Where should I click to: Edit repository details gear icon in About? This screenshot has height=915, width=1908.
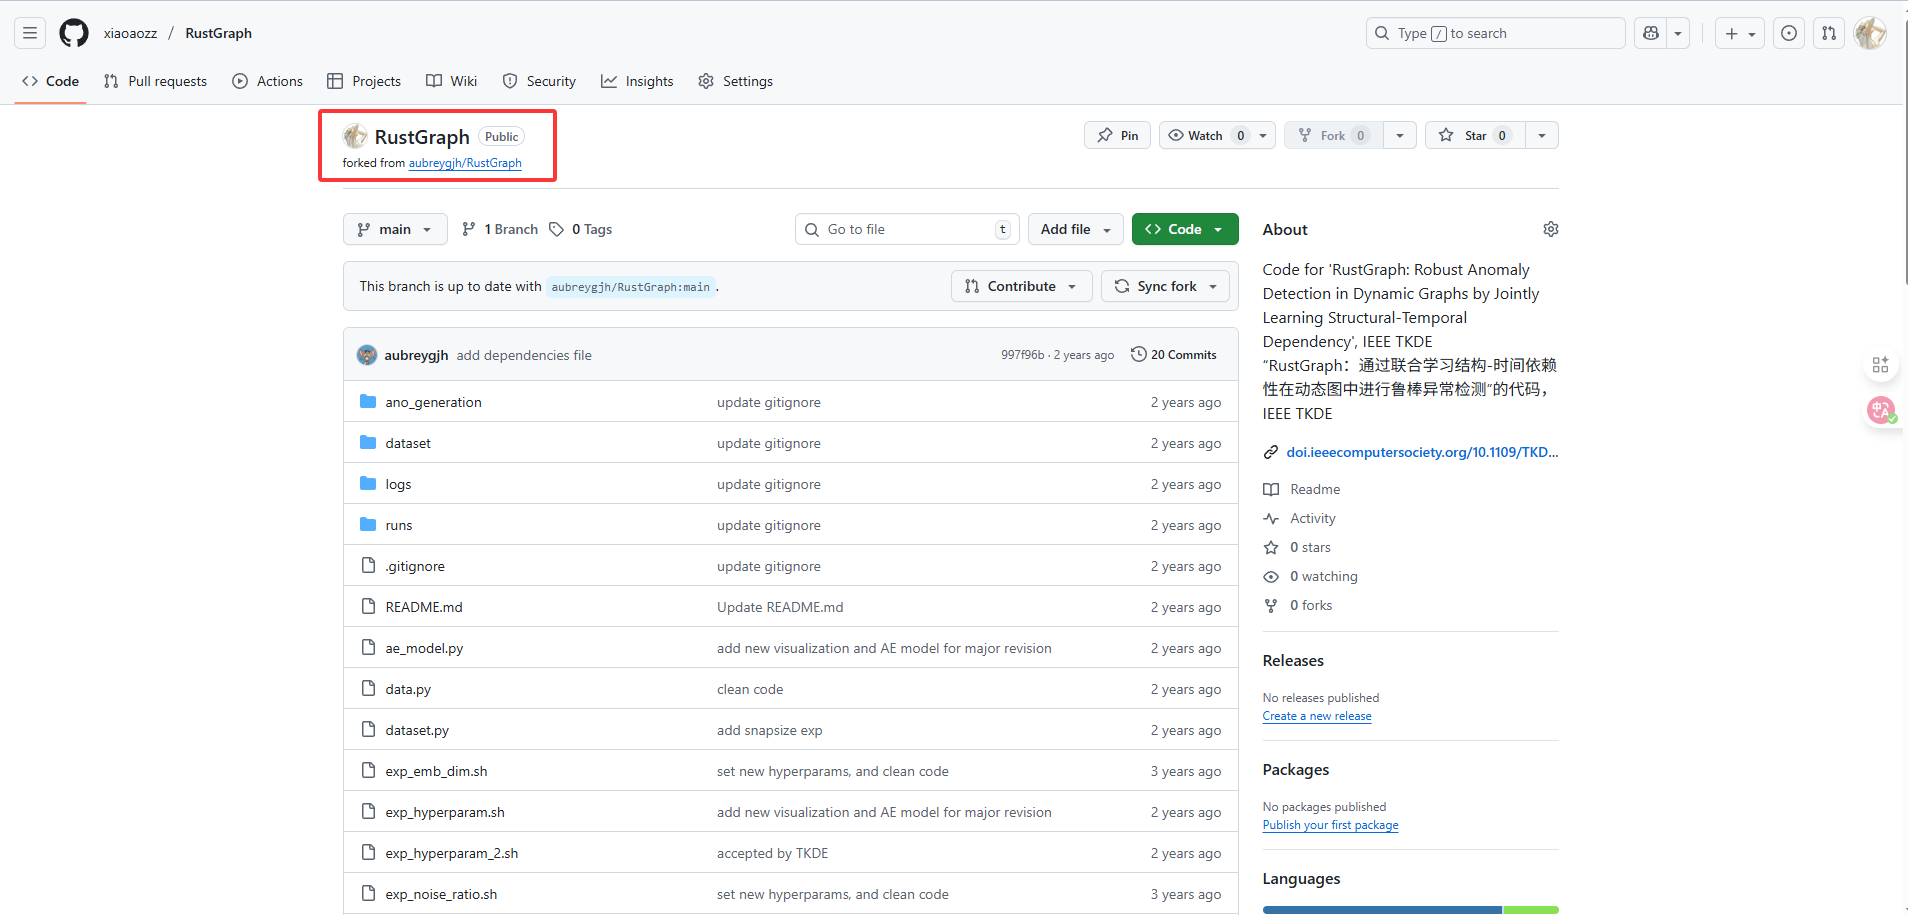click(1550, 229)
